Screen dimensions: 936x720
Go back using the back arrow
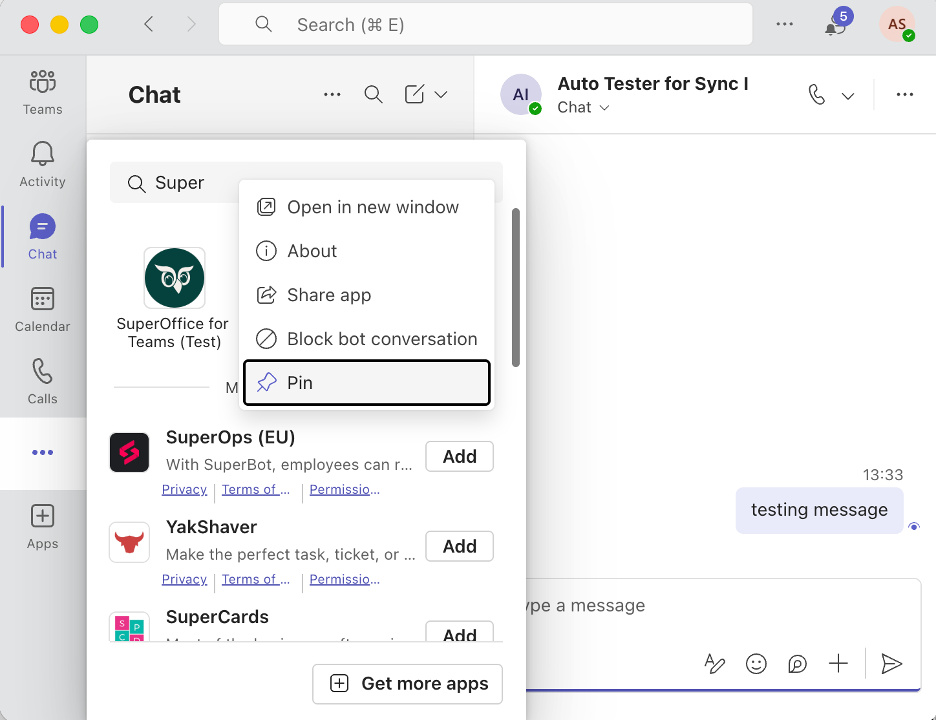(x=149, y=24)
